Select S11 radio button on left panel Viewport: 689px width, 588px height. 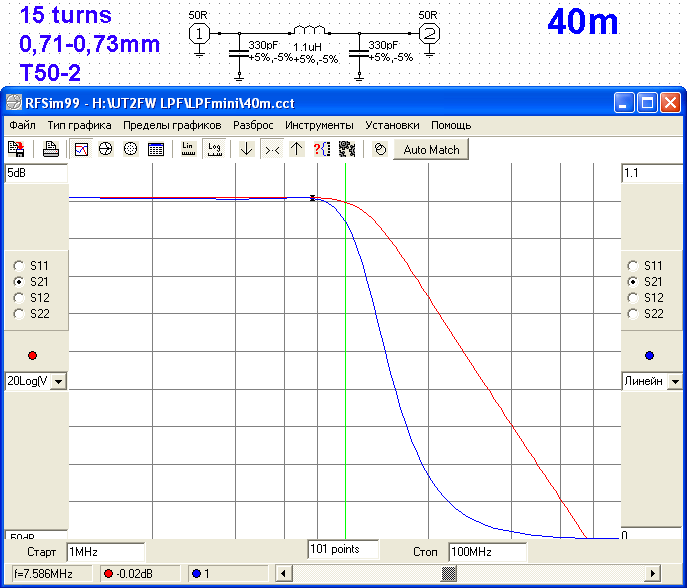[x=19, y=266]
